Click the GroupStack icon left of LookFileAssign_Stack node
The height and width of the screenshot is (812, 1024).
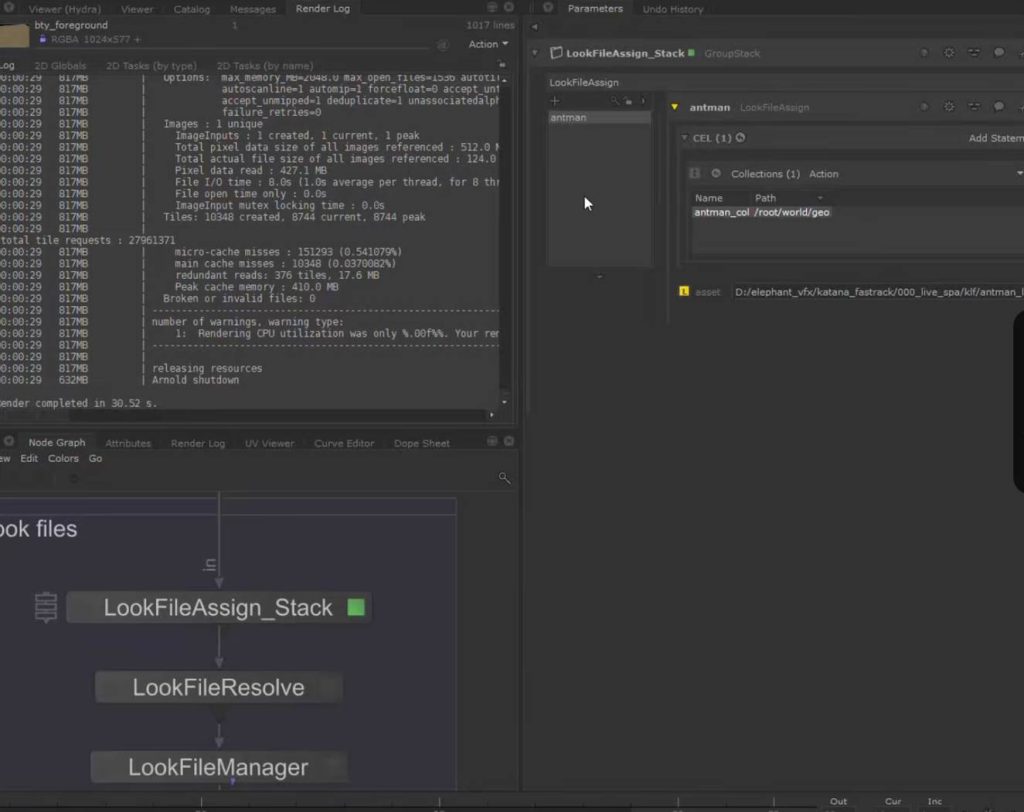pyautogui.click(x=46, y=608)
